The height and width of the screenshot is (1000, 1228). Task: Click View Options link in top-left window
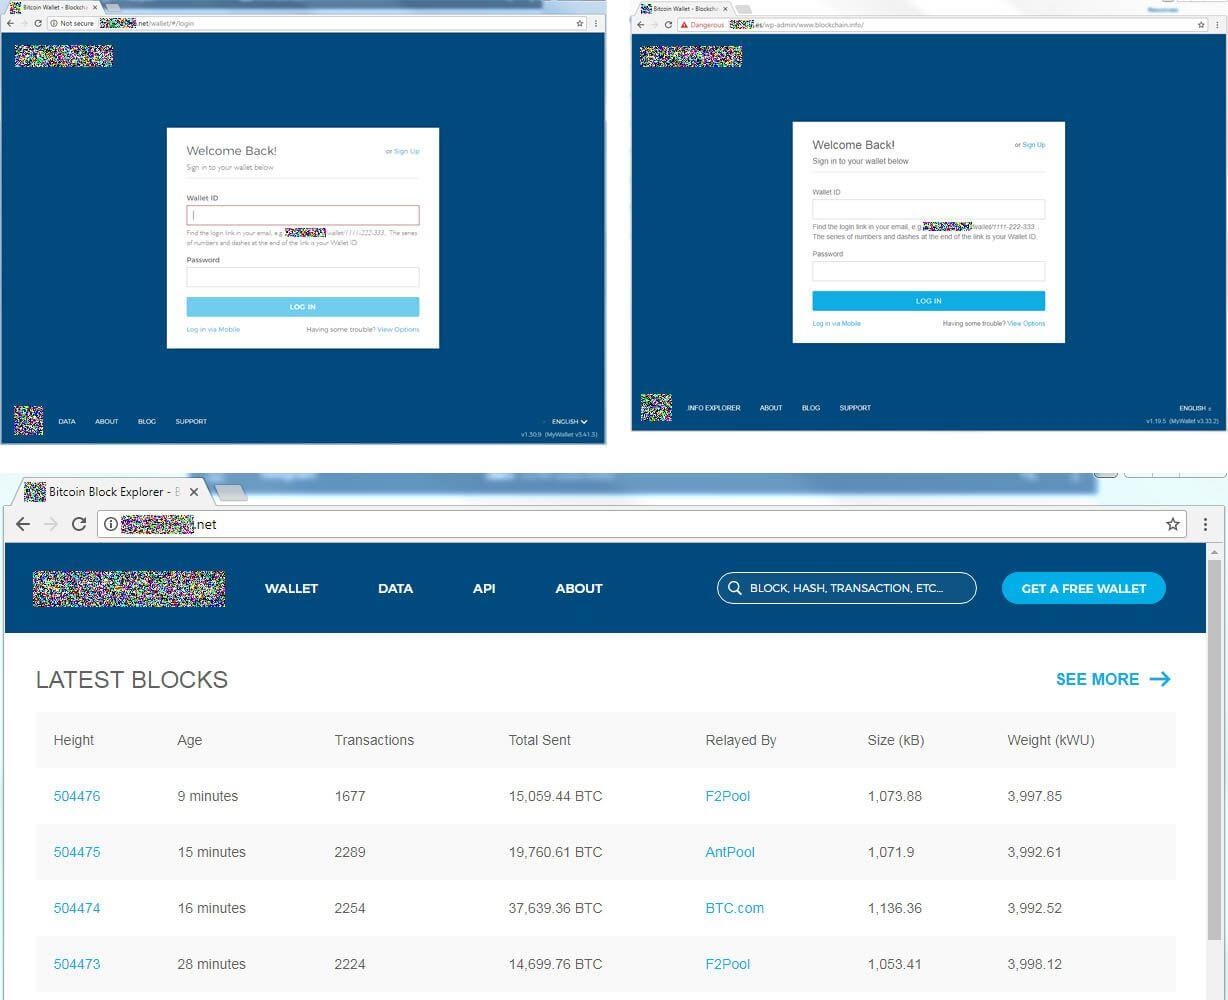click(x=398, y=329)
